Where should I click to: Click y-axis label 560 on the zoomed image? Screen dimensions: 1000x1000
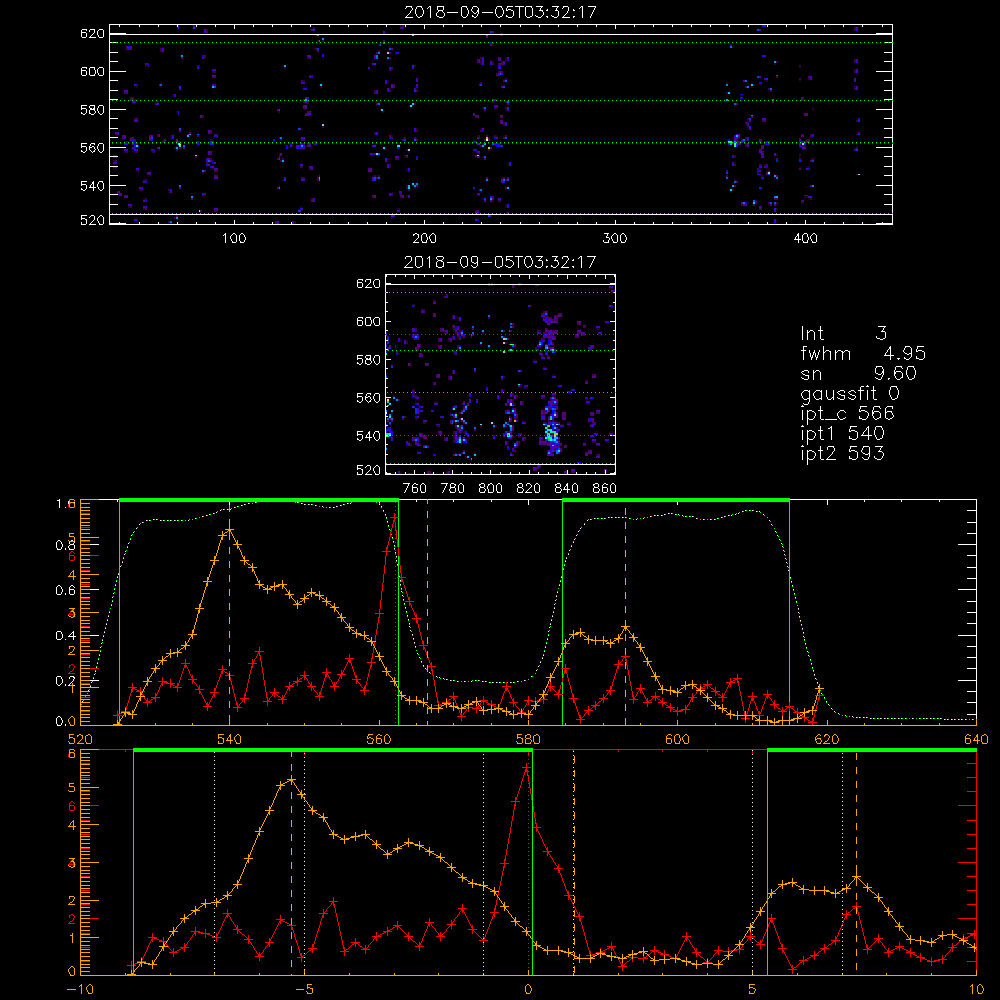click(368, 398)
